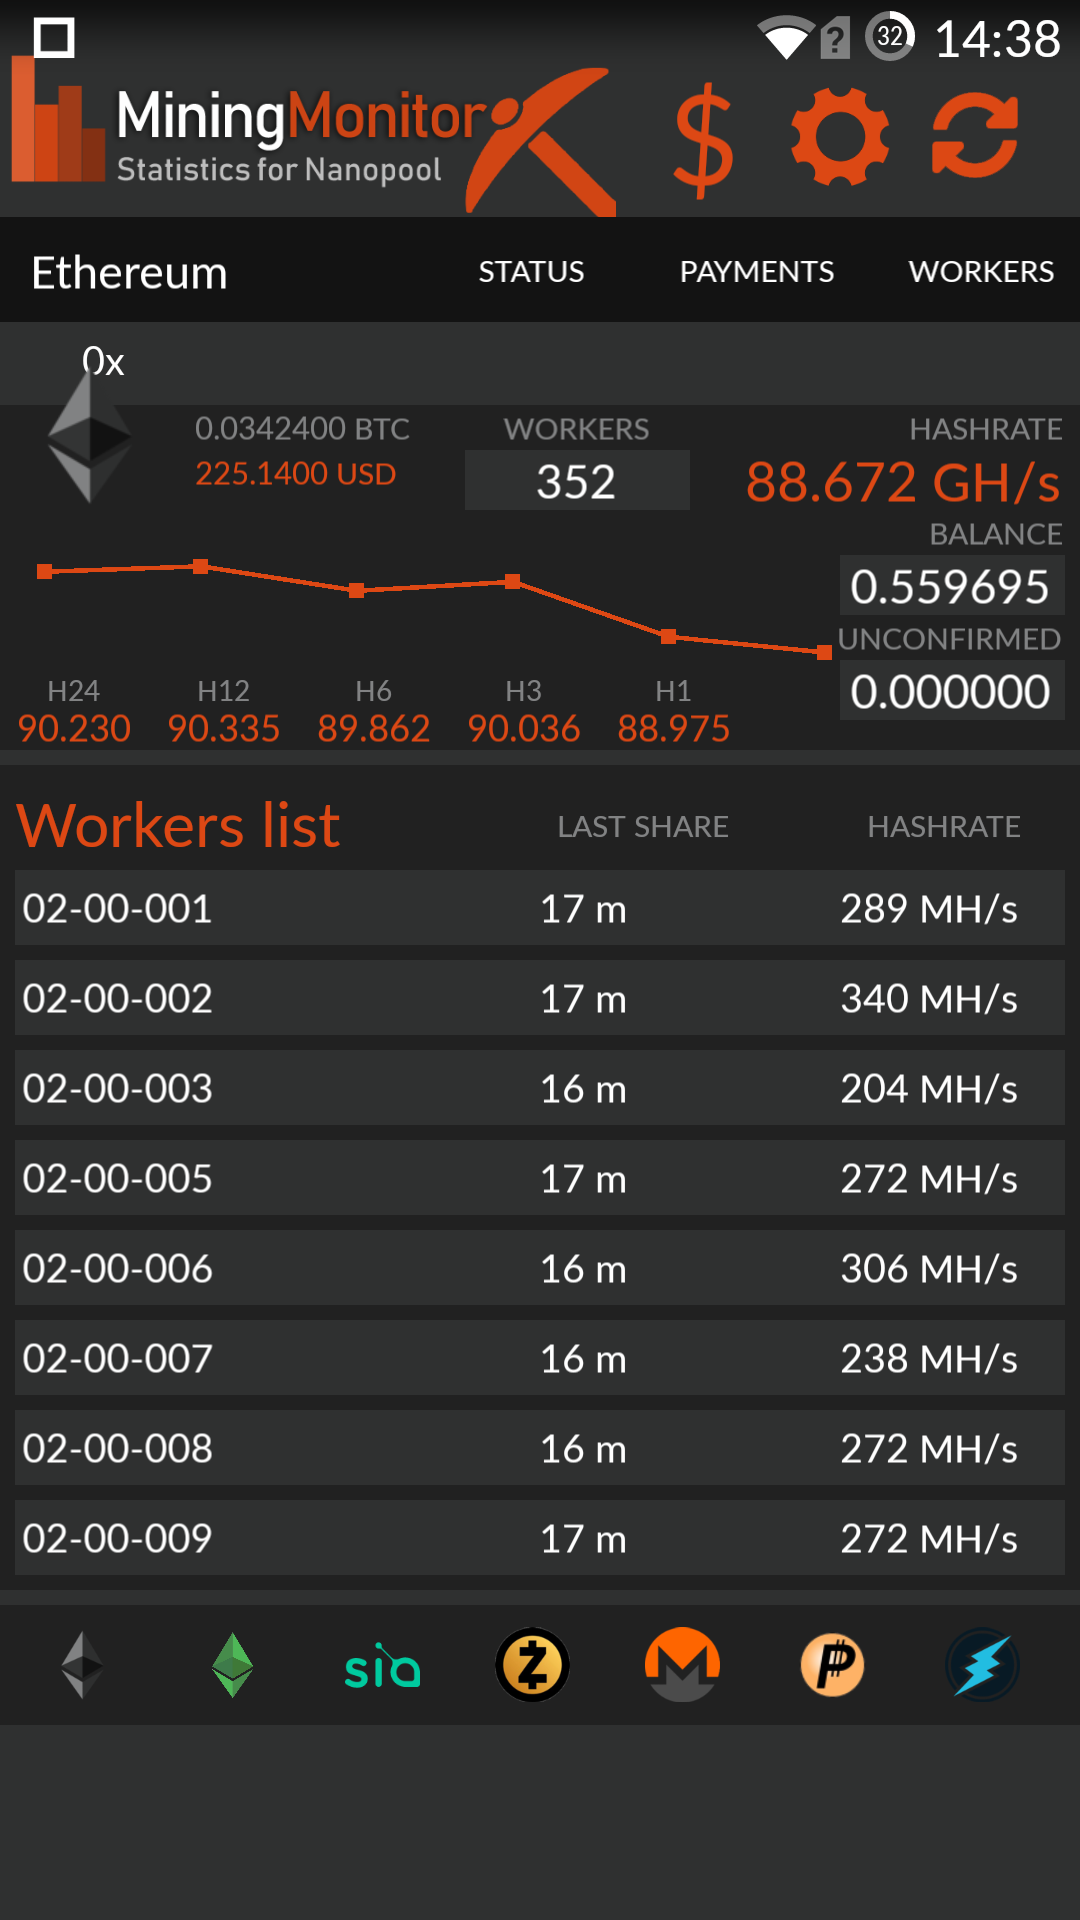Viewport: 1080px width, 1920px height.
Task: Tap the HASHRATE column header in workers list
Action: click(x=944, y=827)
